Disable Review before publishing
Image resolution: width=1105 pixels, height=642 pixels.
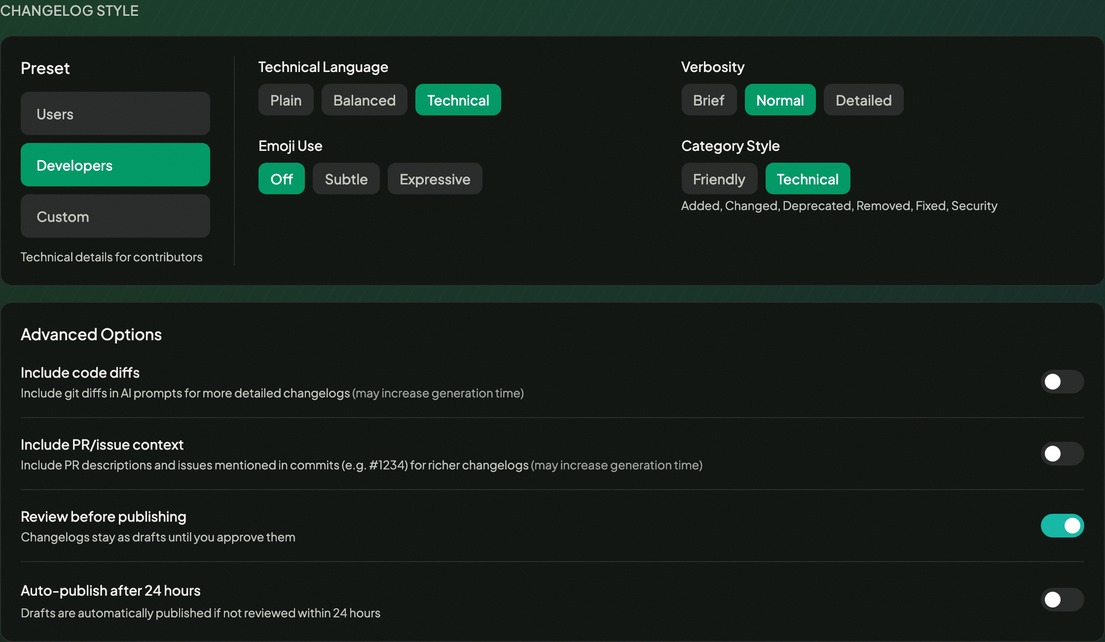[1062, 525]
